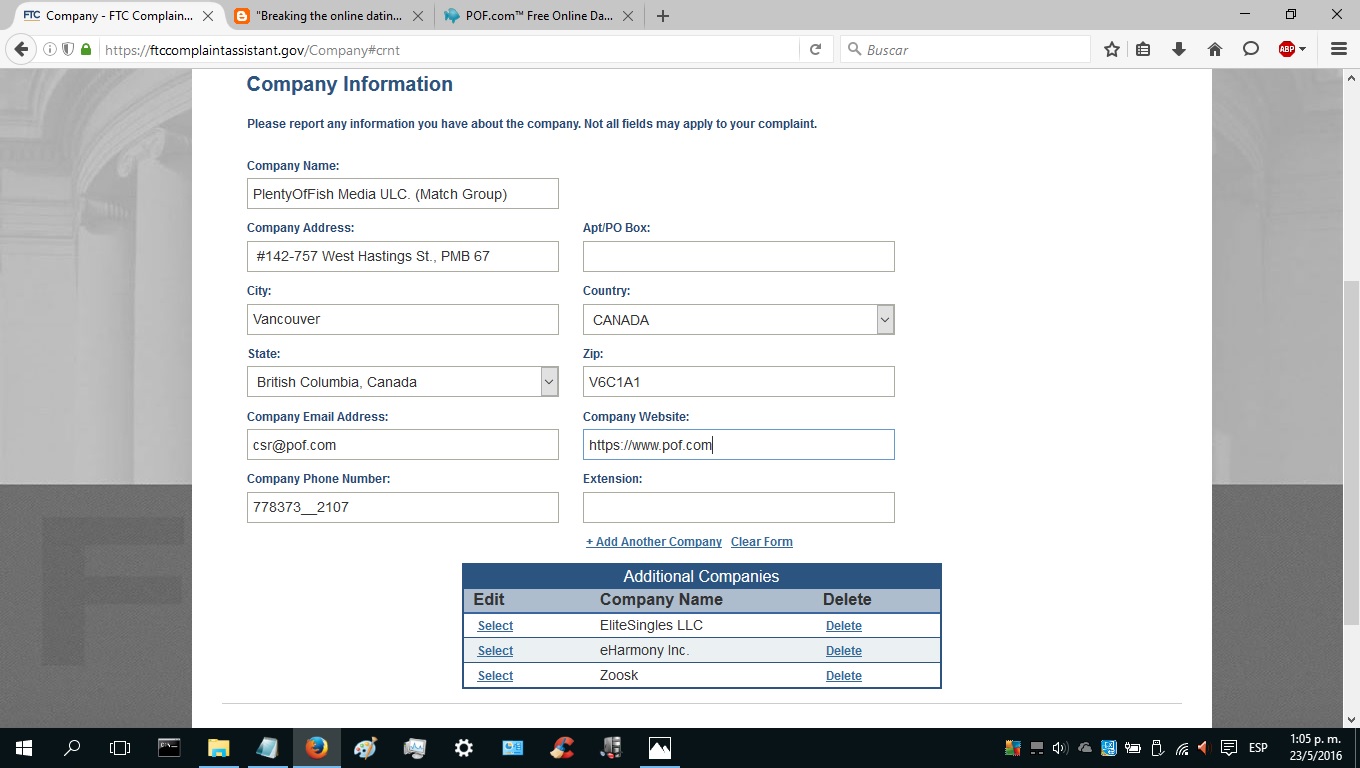1360x768 pixels.
Task: Open File Explorer from the taskbar
Action: (x=218, y=748)
